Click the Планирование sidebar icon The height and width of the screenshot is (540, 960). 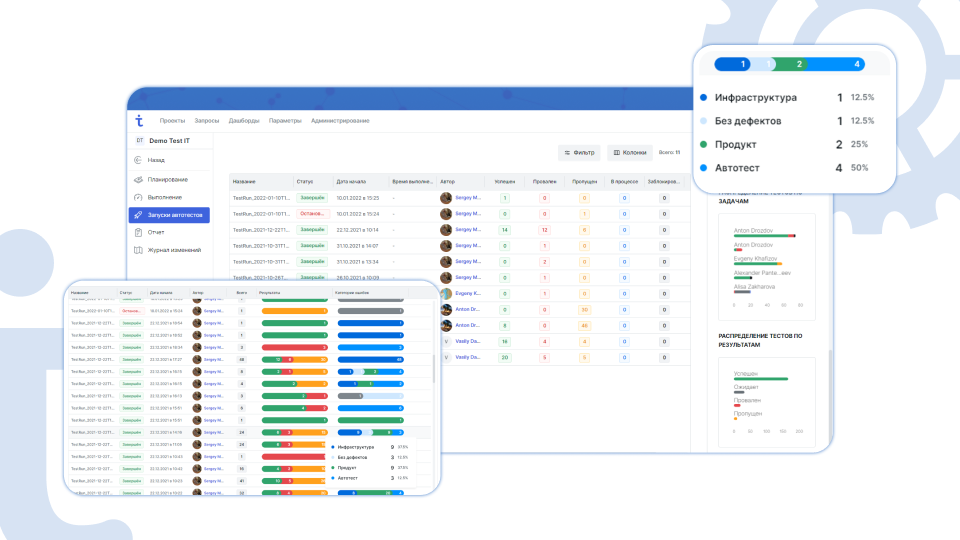point(138,179)
